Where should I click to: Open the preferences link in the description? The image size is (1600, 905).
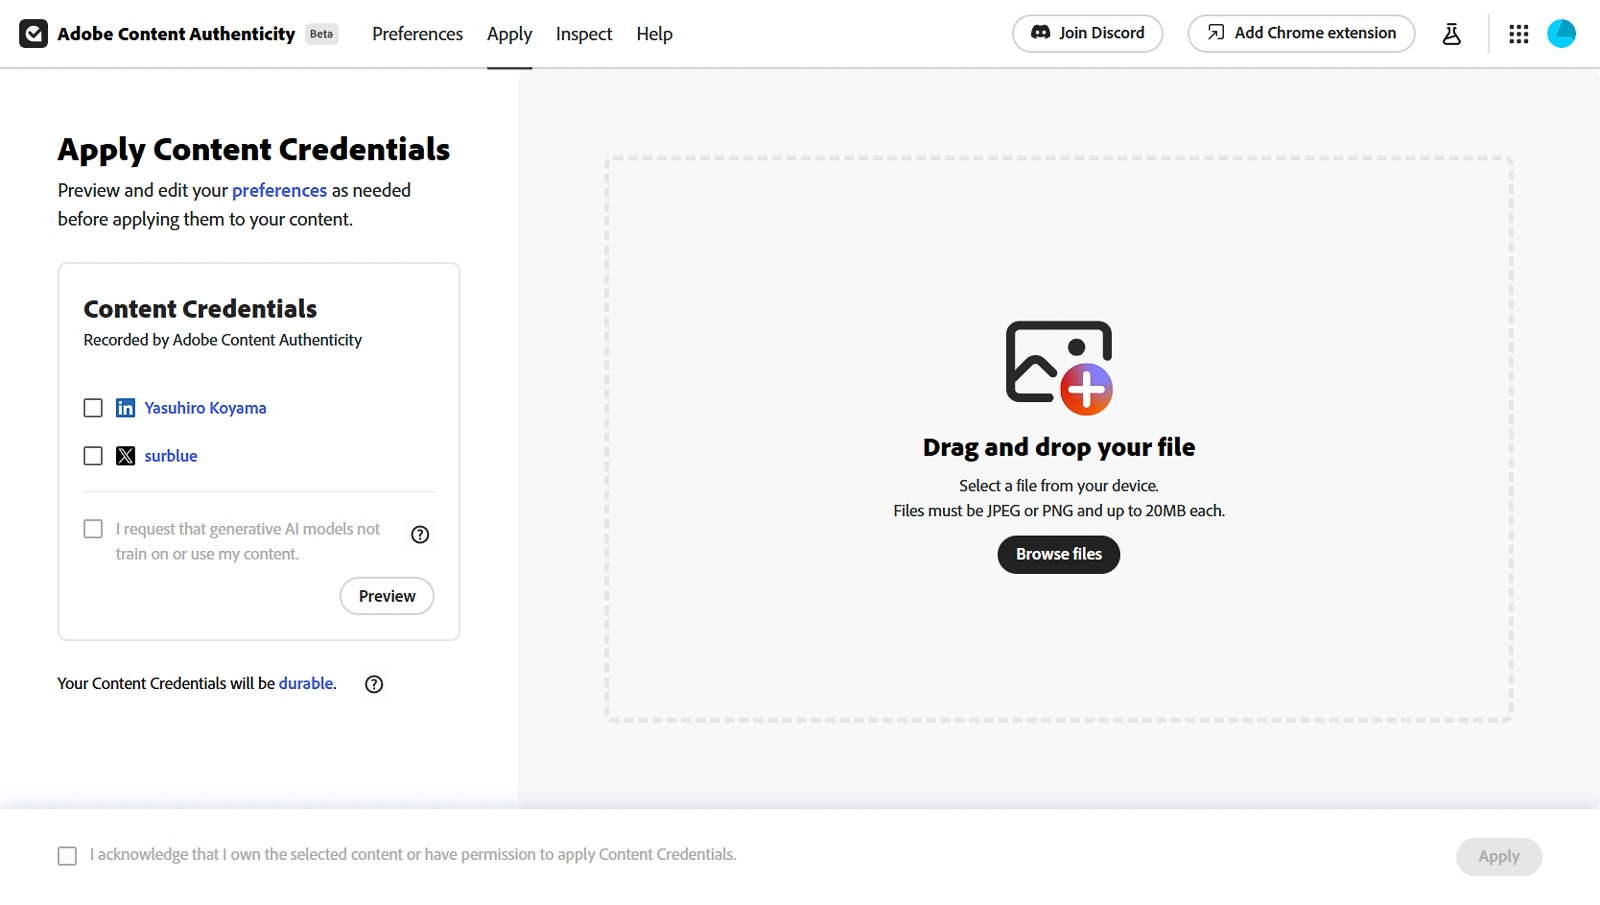pyautogui.click(x=279, y=190)
